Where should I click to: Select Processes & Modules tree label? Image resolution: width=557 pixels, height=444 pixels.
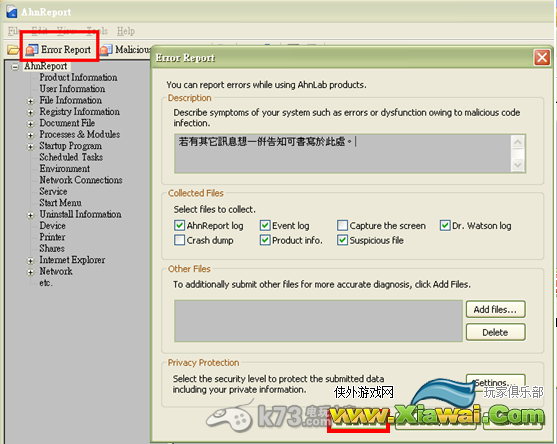(80, 134)
